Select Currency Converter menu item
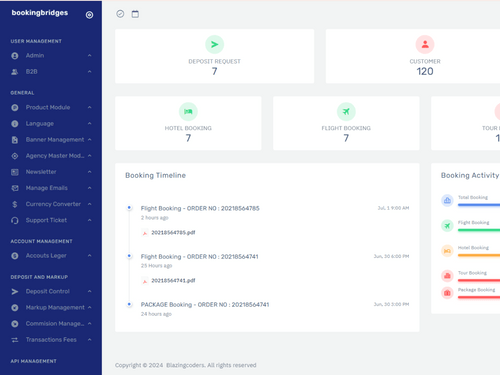The width and height of the screenshot is (500, 375). click(x=51, y=204)
